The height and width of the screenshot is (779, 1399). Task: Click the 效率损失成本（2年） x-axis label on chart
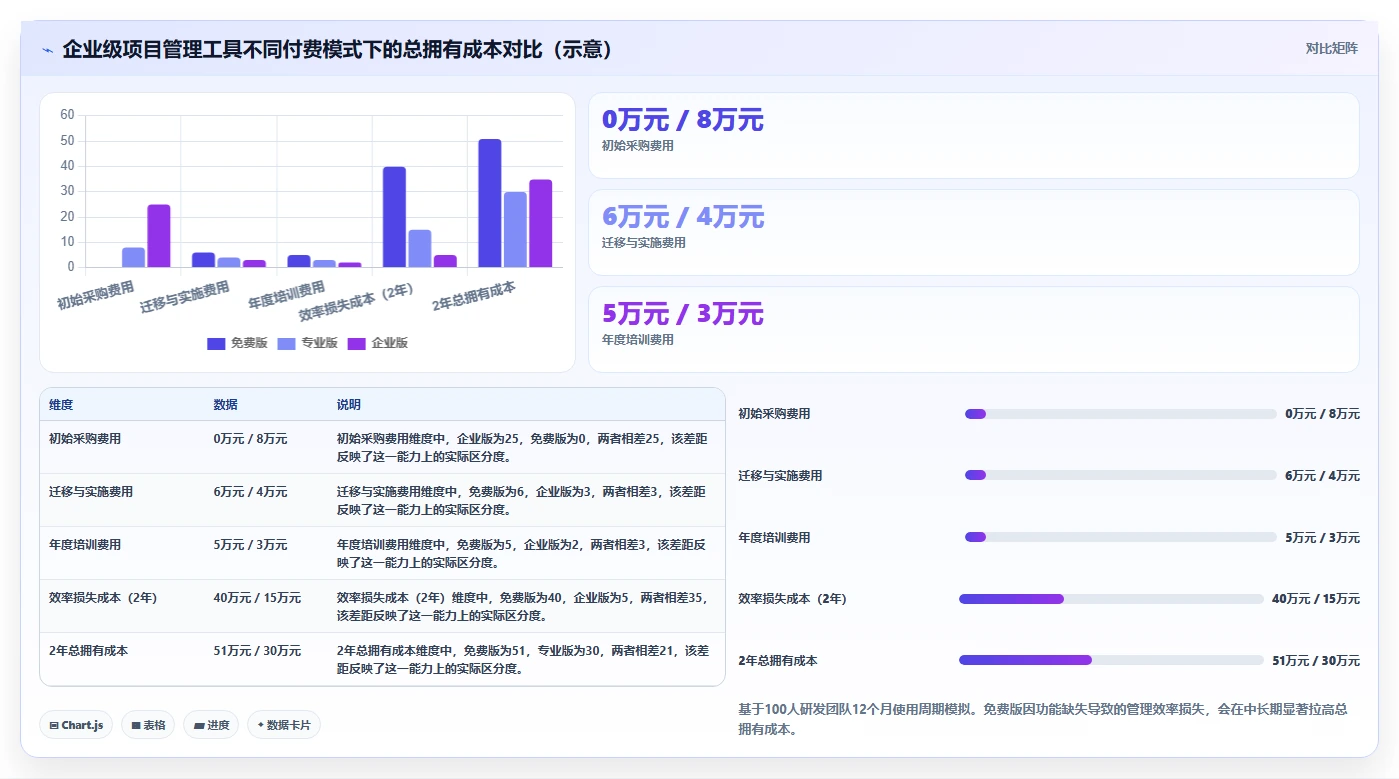click(357, 301)
